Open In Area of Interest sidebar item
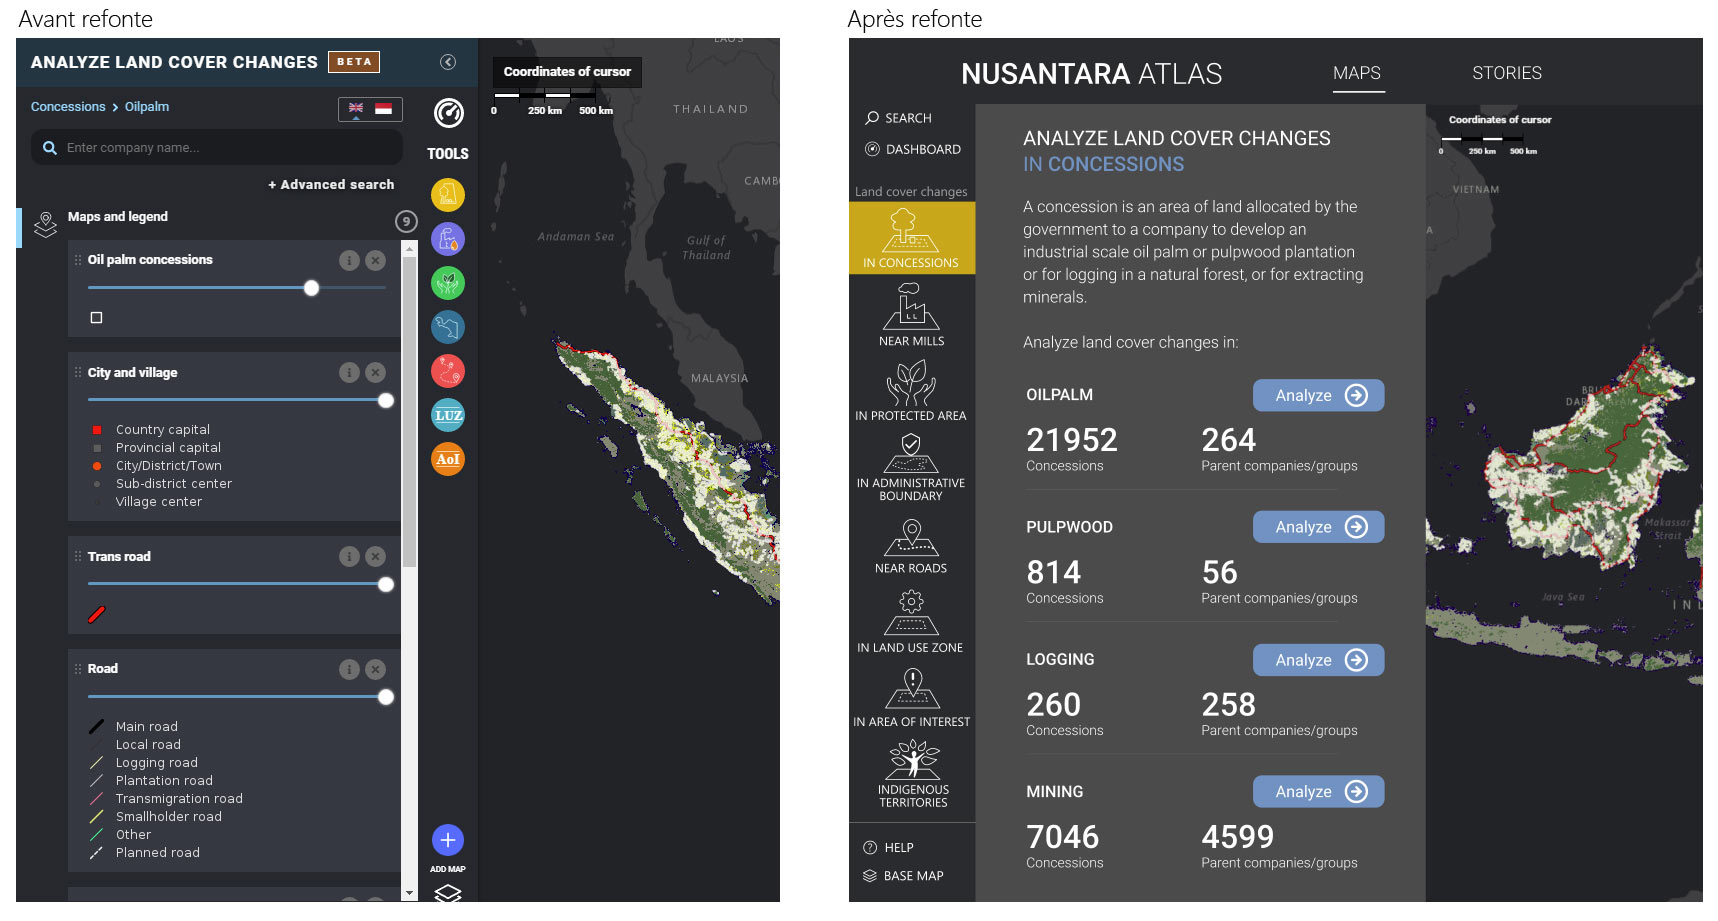The width and height of the screenshot is (1718, 921). (x=911, y=698)
